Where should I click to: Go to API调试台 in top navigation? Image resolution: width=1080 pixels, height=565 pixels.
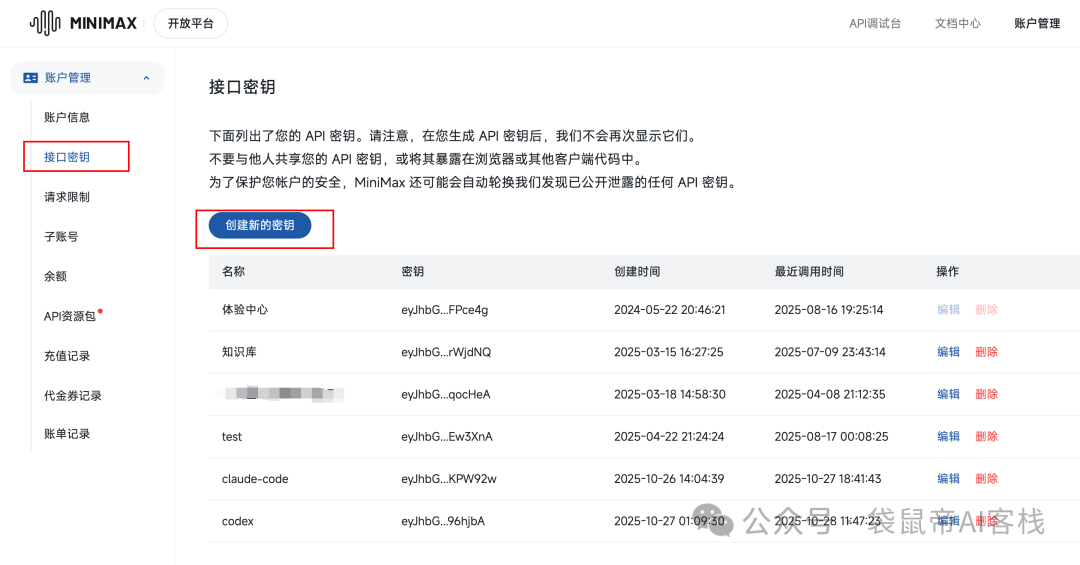875,23
